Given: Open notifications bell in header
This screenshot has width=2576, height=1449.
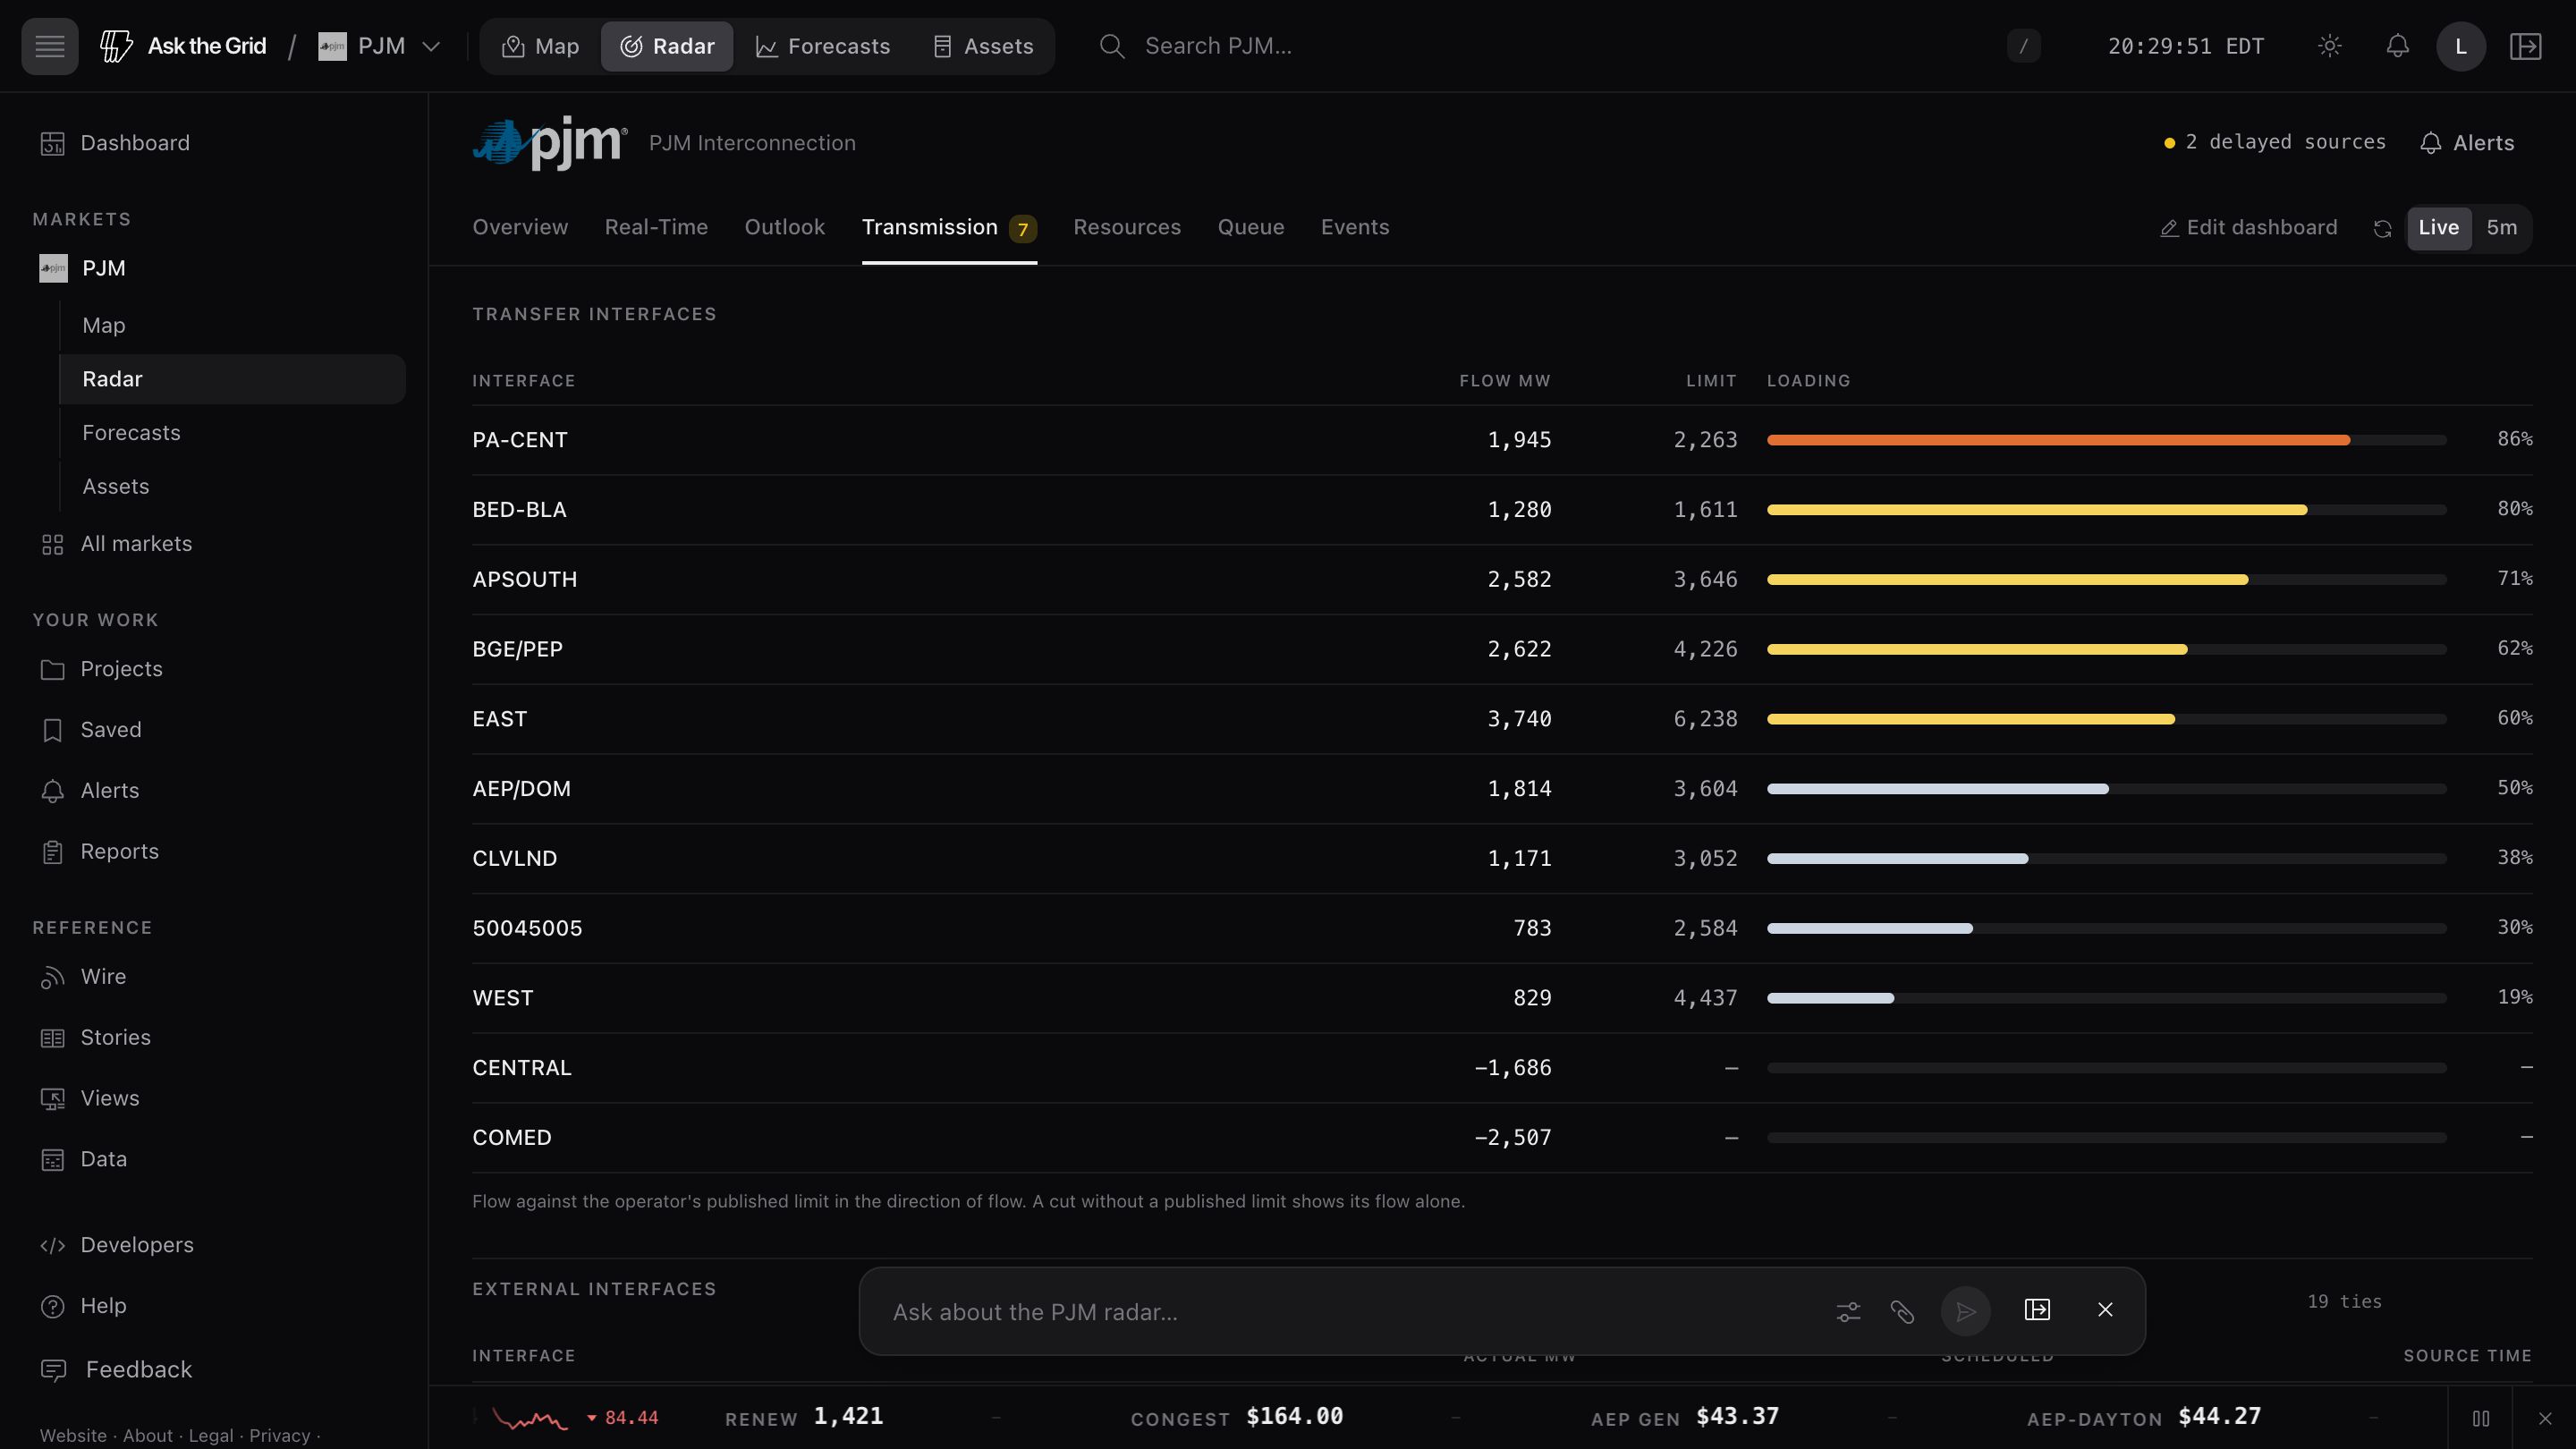Looking at the screenshot, I should click(2397, 46).
